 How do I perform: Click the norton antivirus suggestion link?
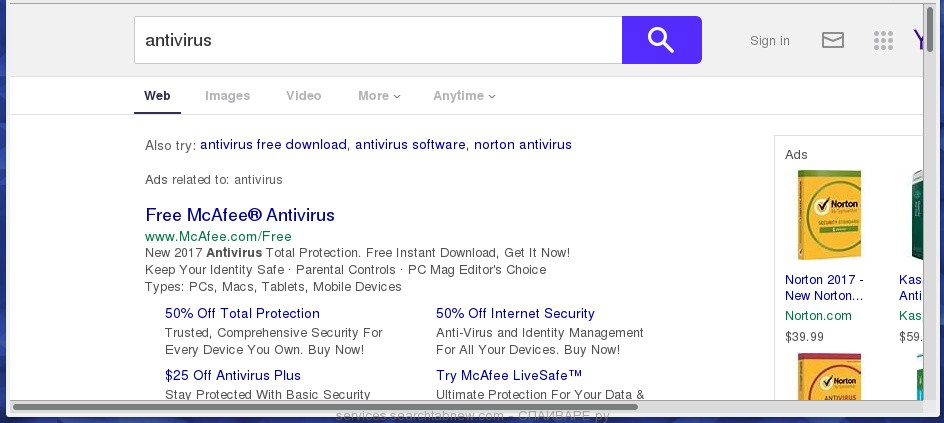point(523,145)
